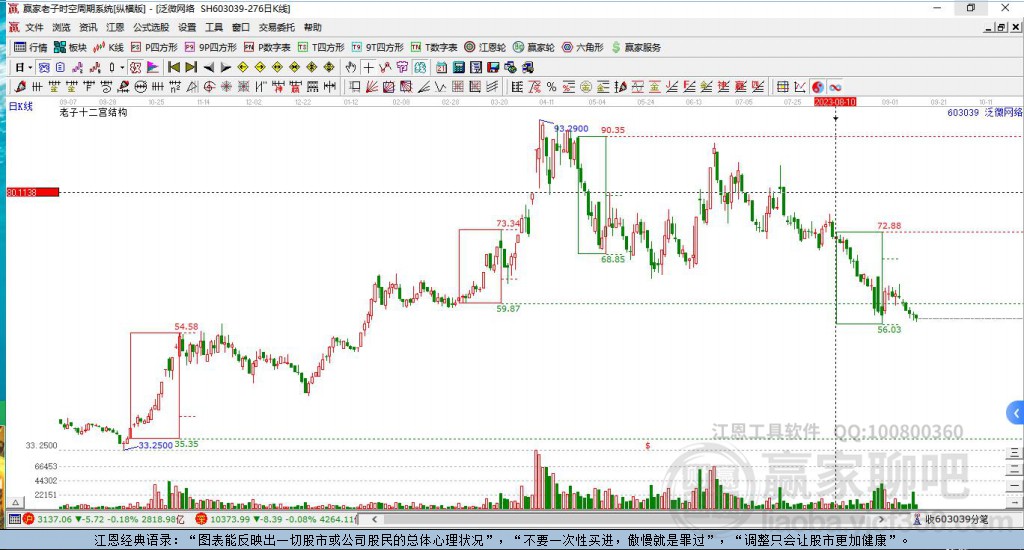Open the 文件 menu
The width and height of the screenshot is (1024, 550).
click(x=34, y=27)
